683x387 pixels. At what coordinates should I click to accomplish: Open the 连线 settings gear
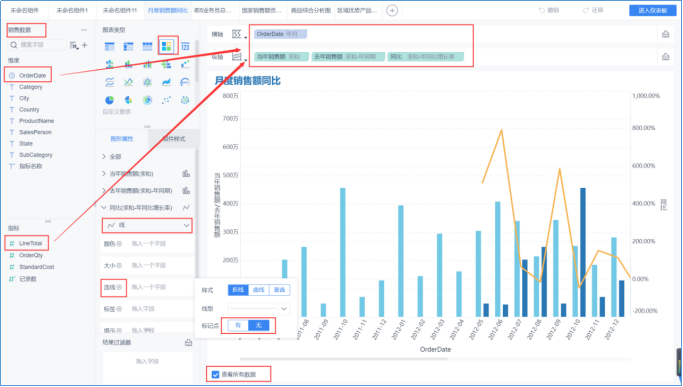coord(119,288)
